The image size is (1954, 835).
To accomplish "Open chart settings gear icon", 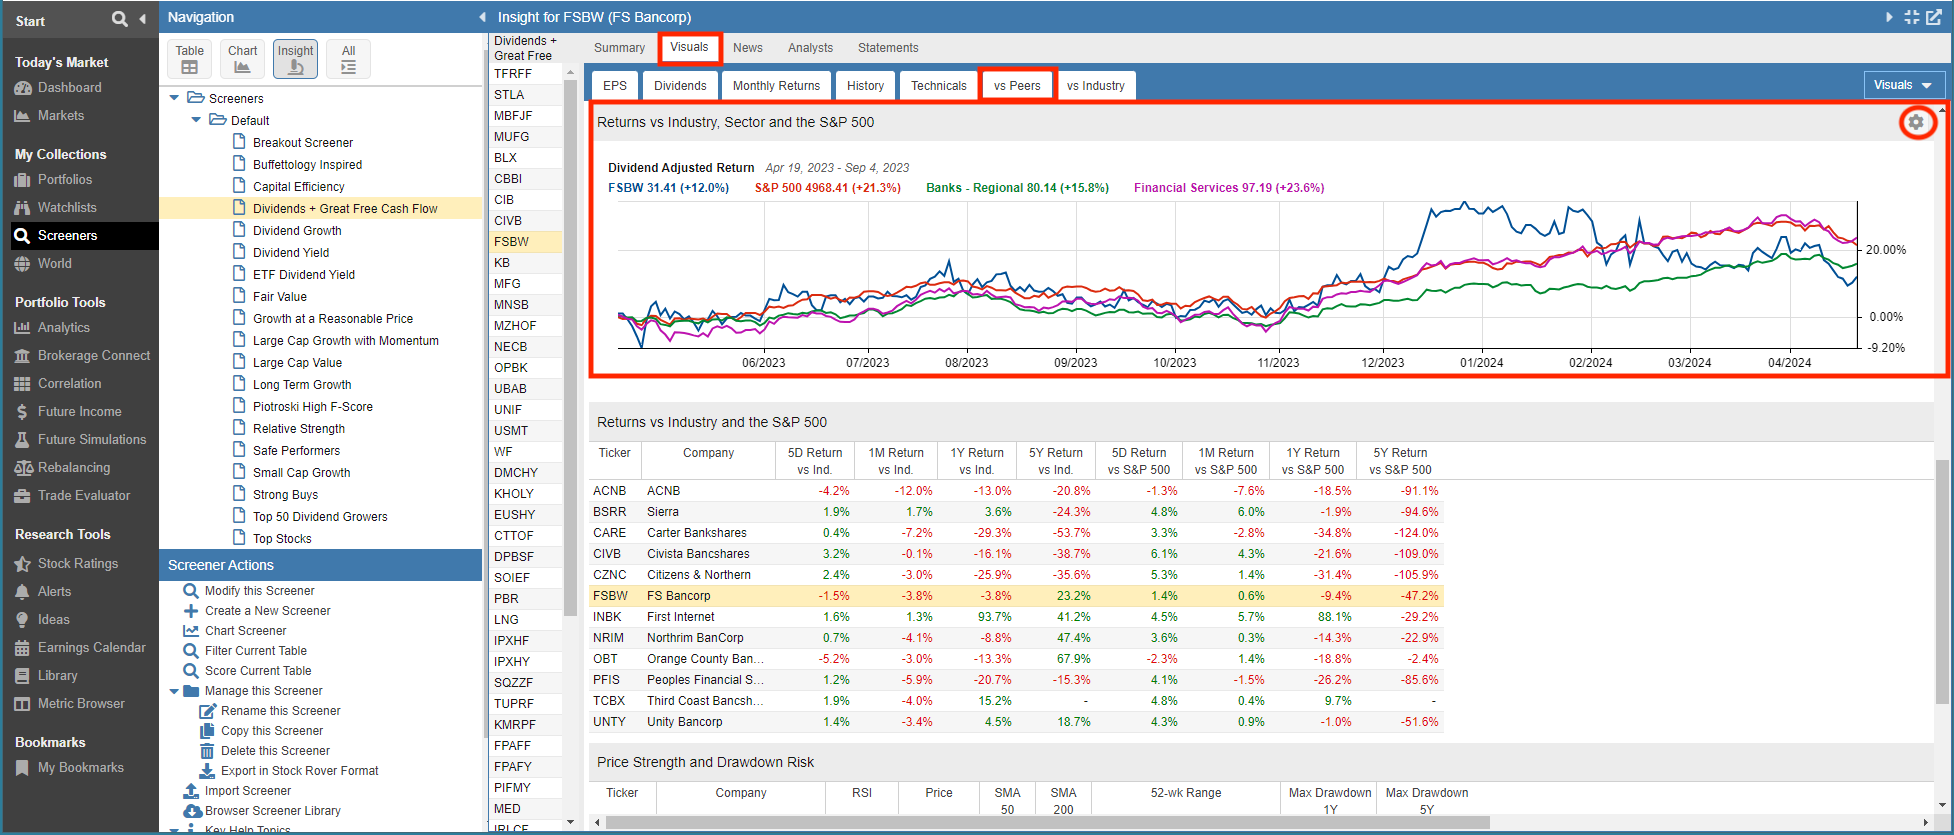I will 1915,122.
